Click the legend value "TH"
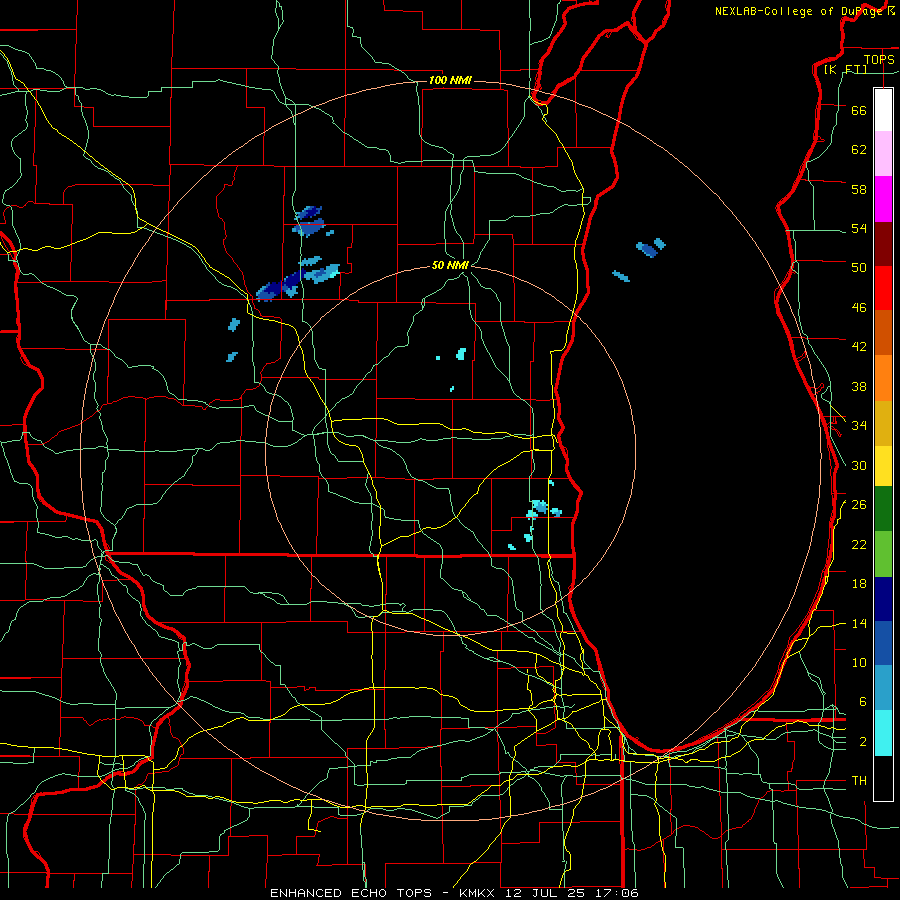 859,781
